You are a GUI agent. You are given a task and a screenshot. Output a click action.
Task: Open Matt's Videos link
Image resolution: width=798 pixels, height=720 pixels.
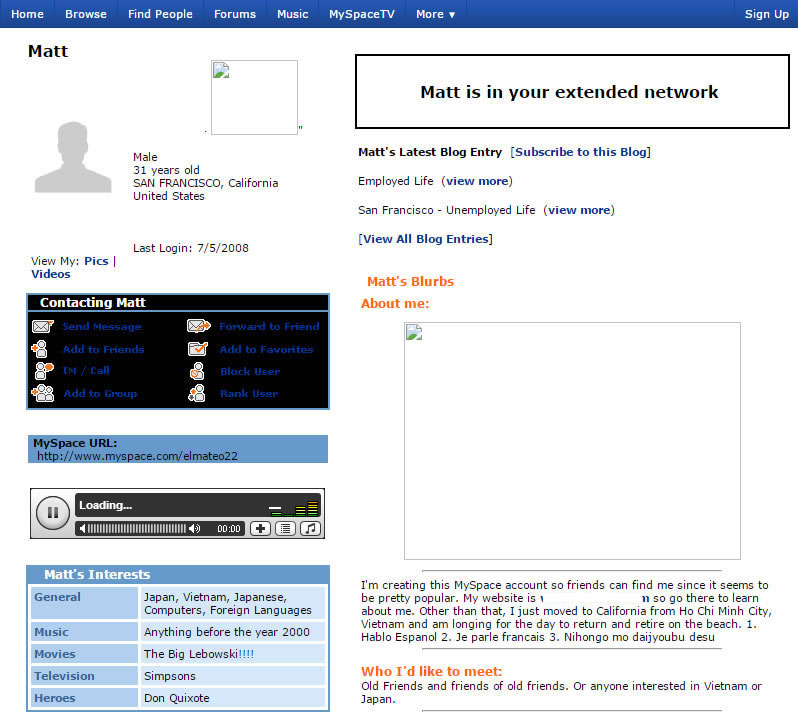tap(51, 274)
